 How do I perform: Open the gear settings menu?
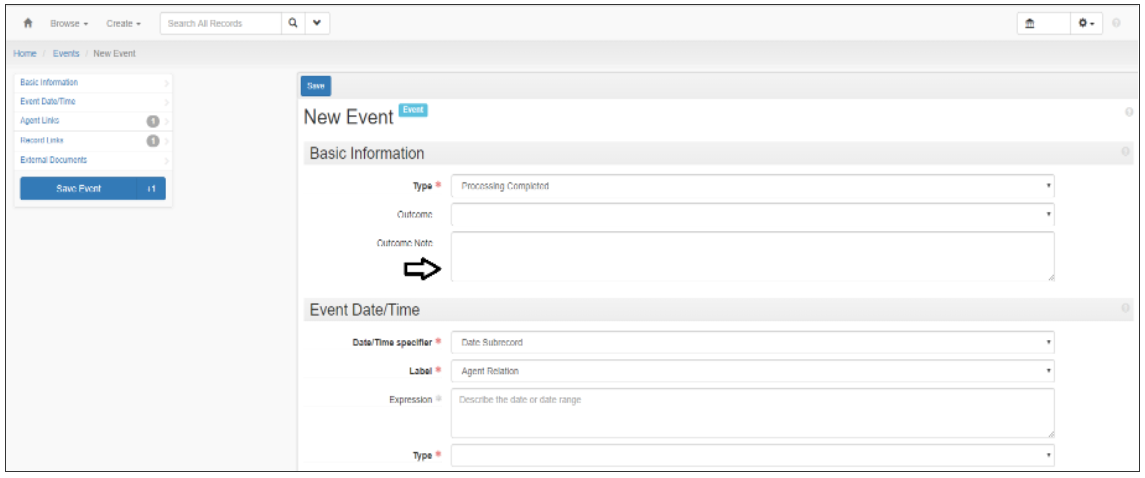(1087, 23)
